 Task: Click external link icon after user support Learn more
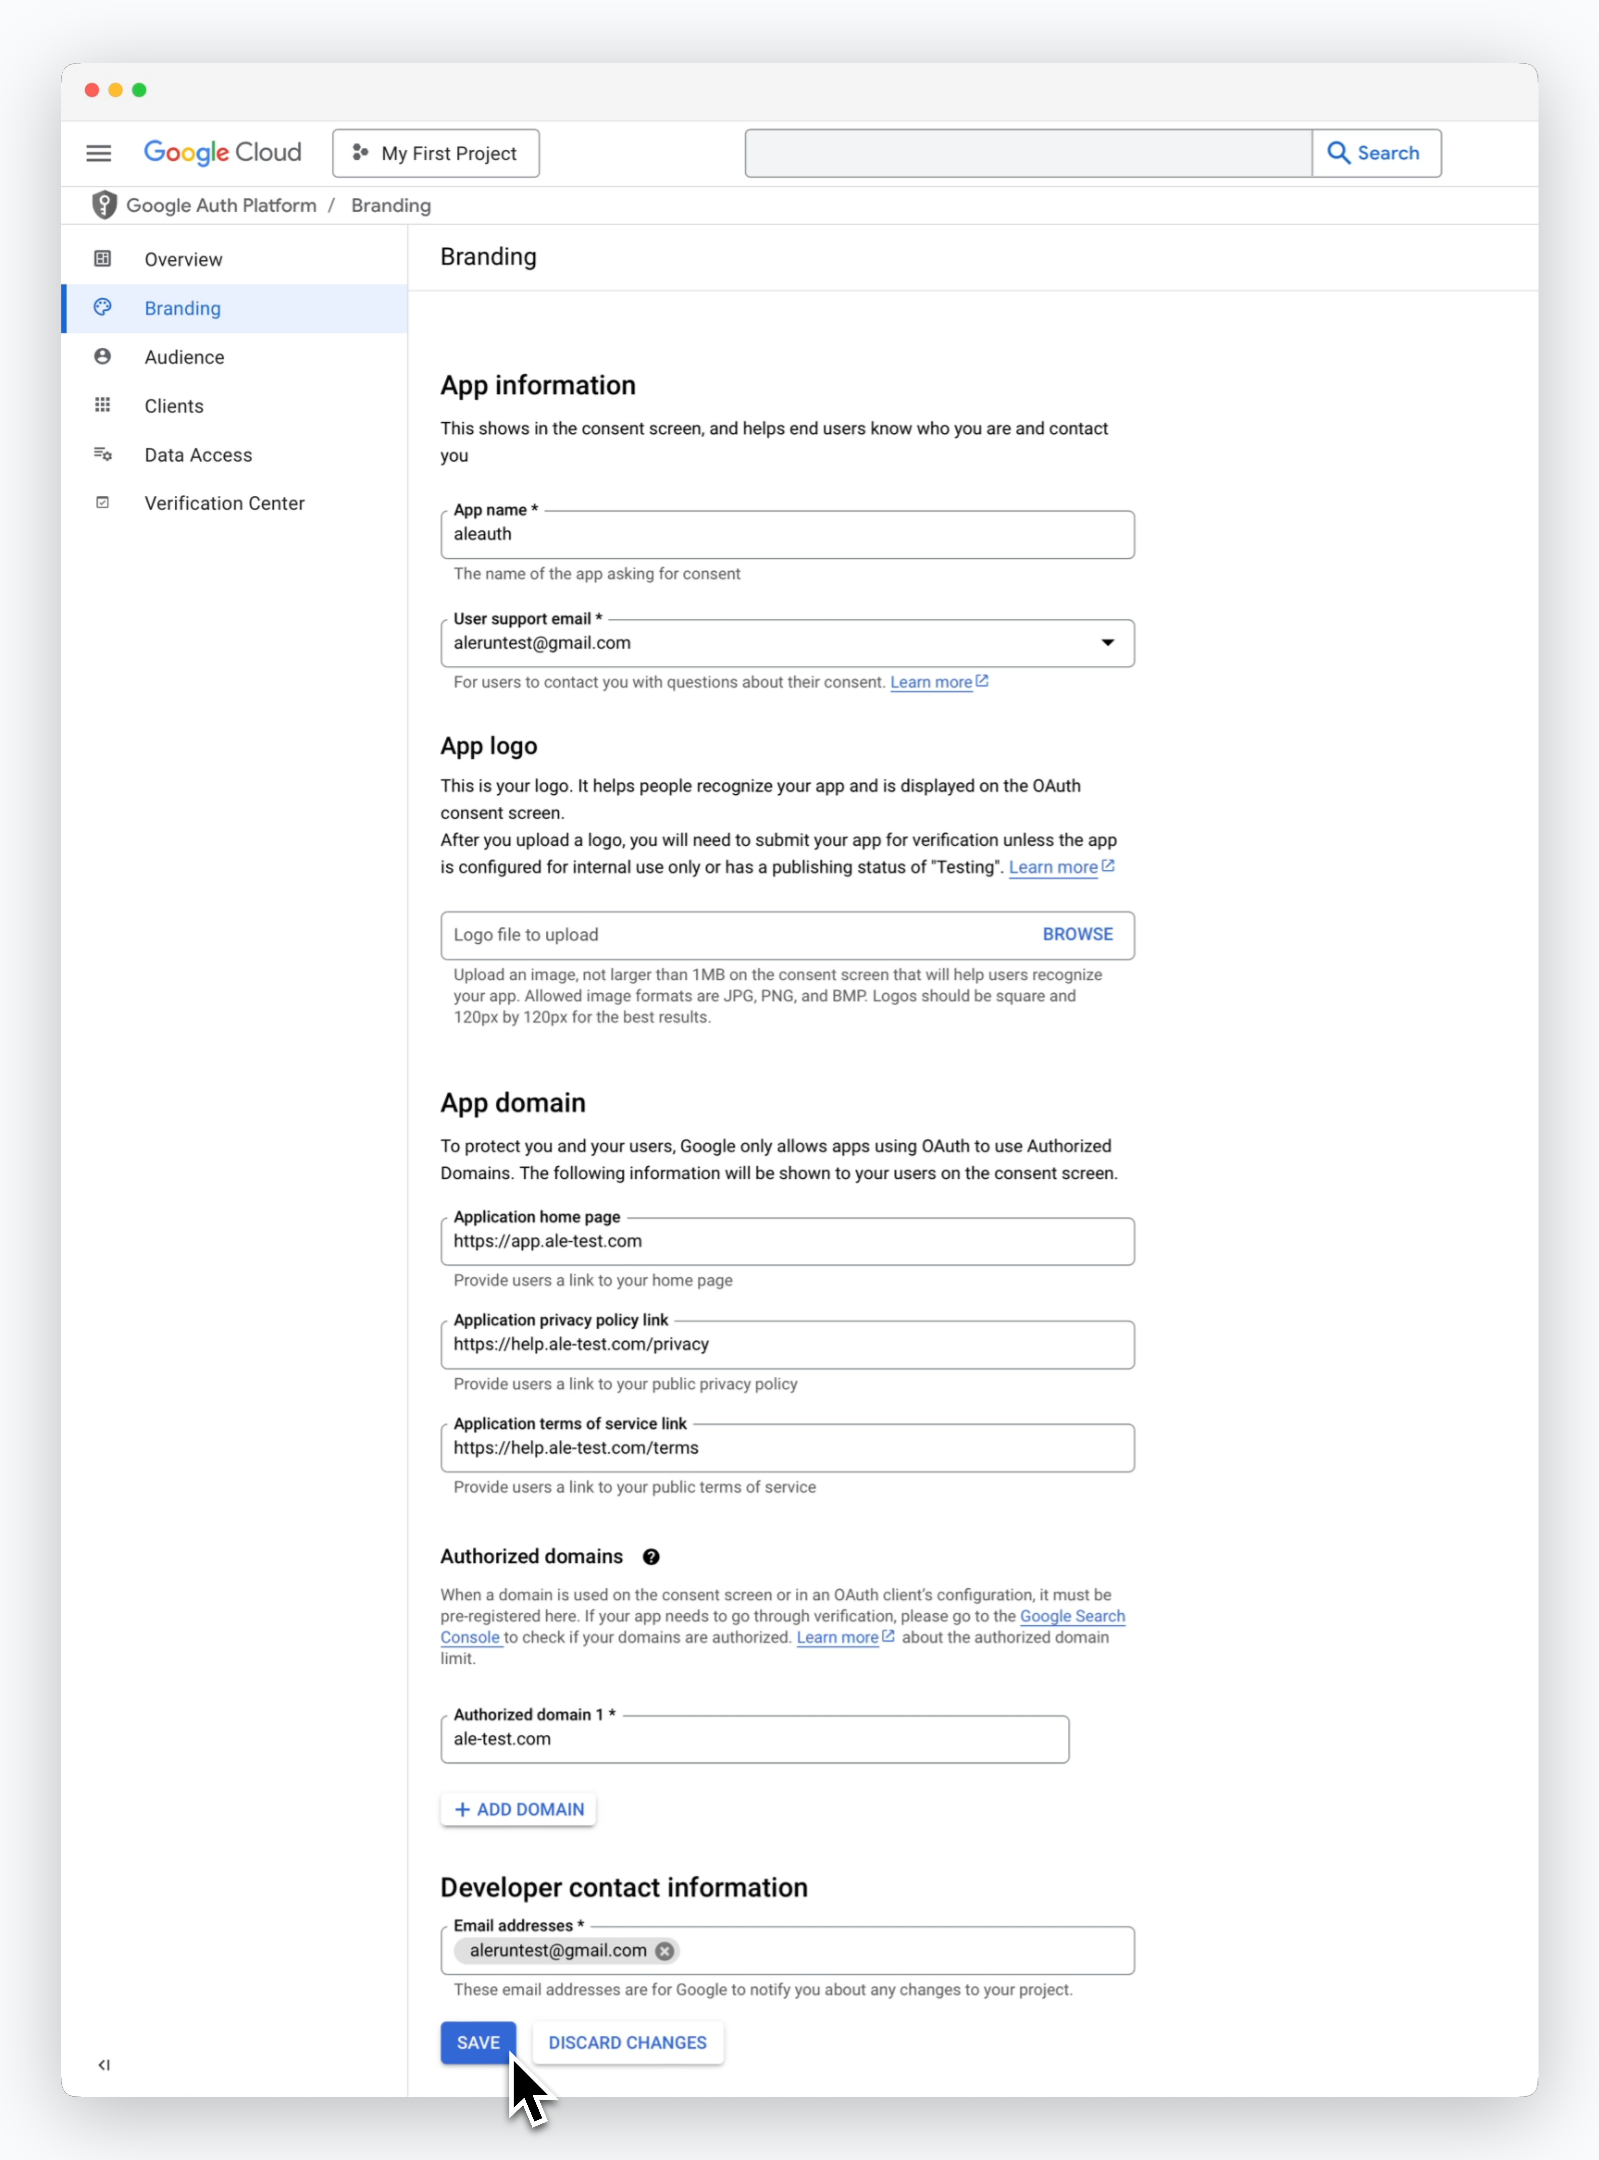click(x=982, y=681)
